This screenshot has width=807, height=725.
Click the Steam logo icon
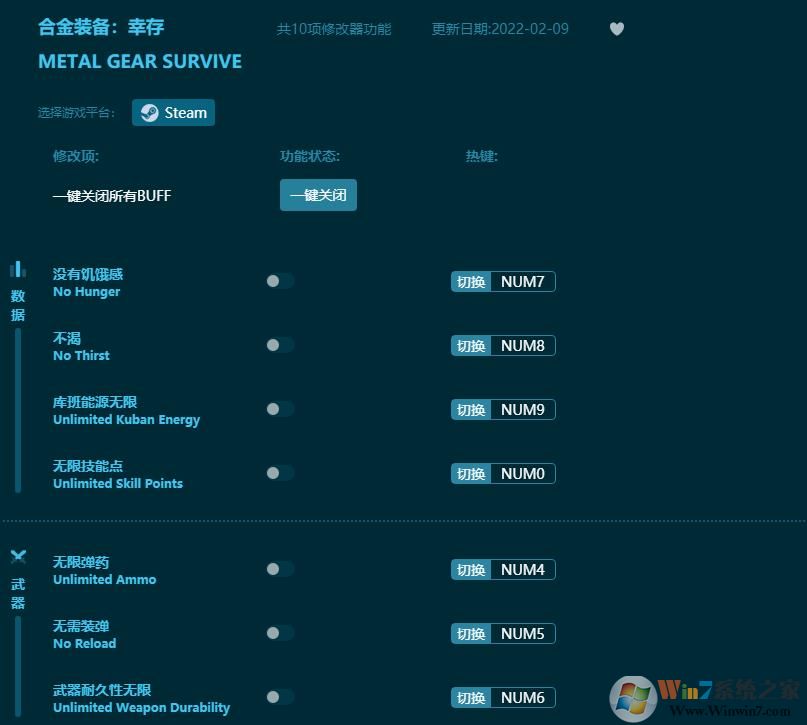pos(149,113)
